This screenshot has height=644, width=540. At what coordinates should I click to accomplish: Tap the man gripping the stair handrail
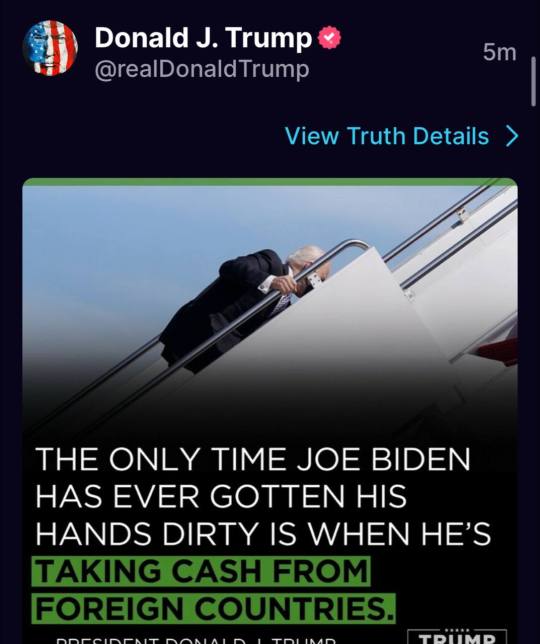[242, 306]
